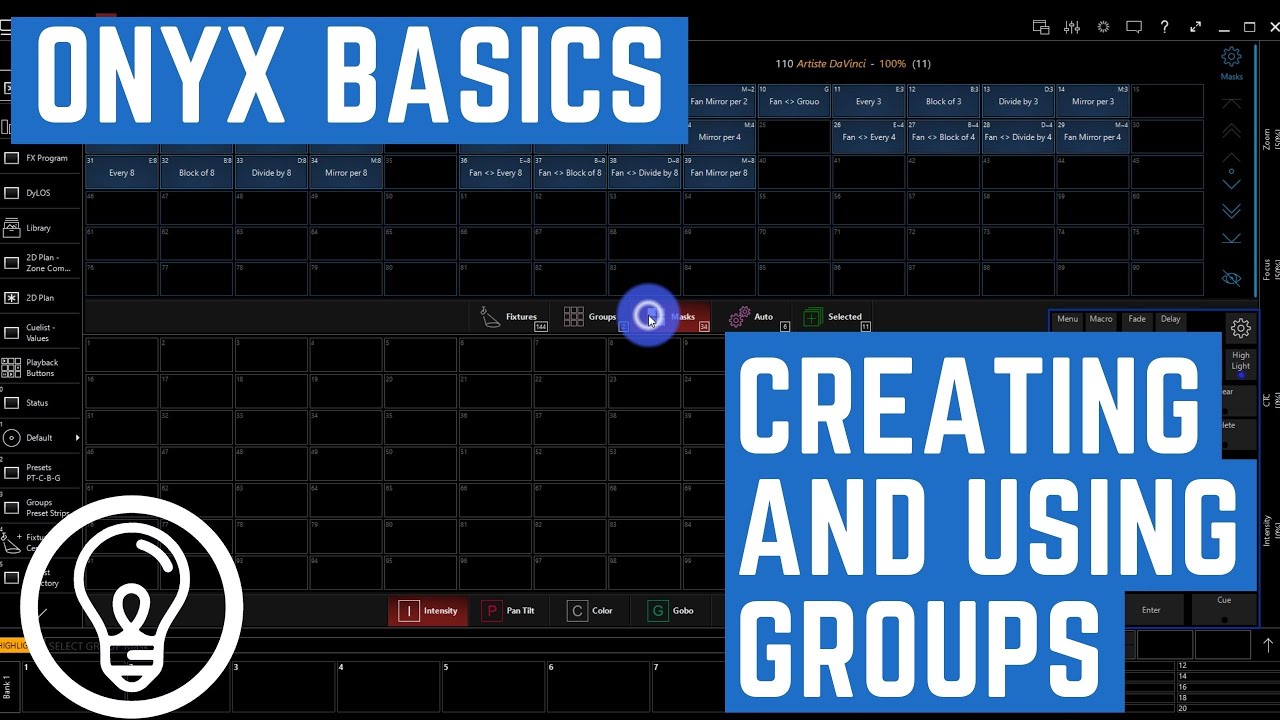1280x720 pixels.
Task: Select the Fan <> Divide by 8 mask
Action: (x=645, y=172)
